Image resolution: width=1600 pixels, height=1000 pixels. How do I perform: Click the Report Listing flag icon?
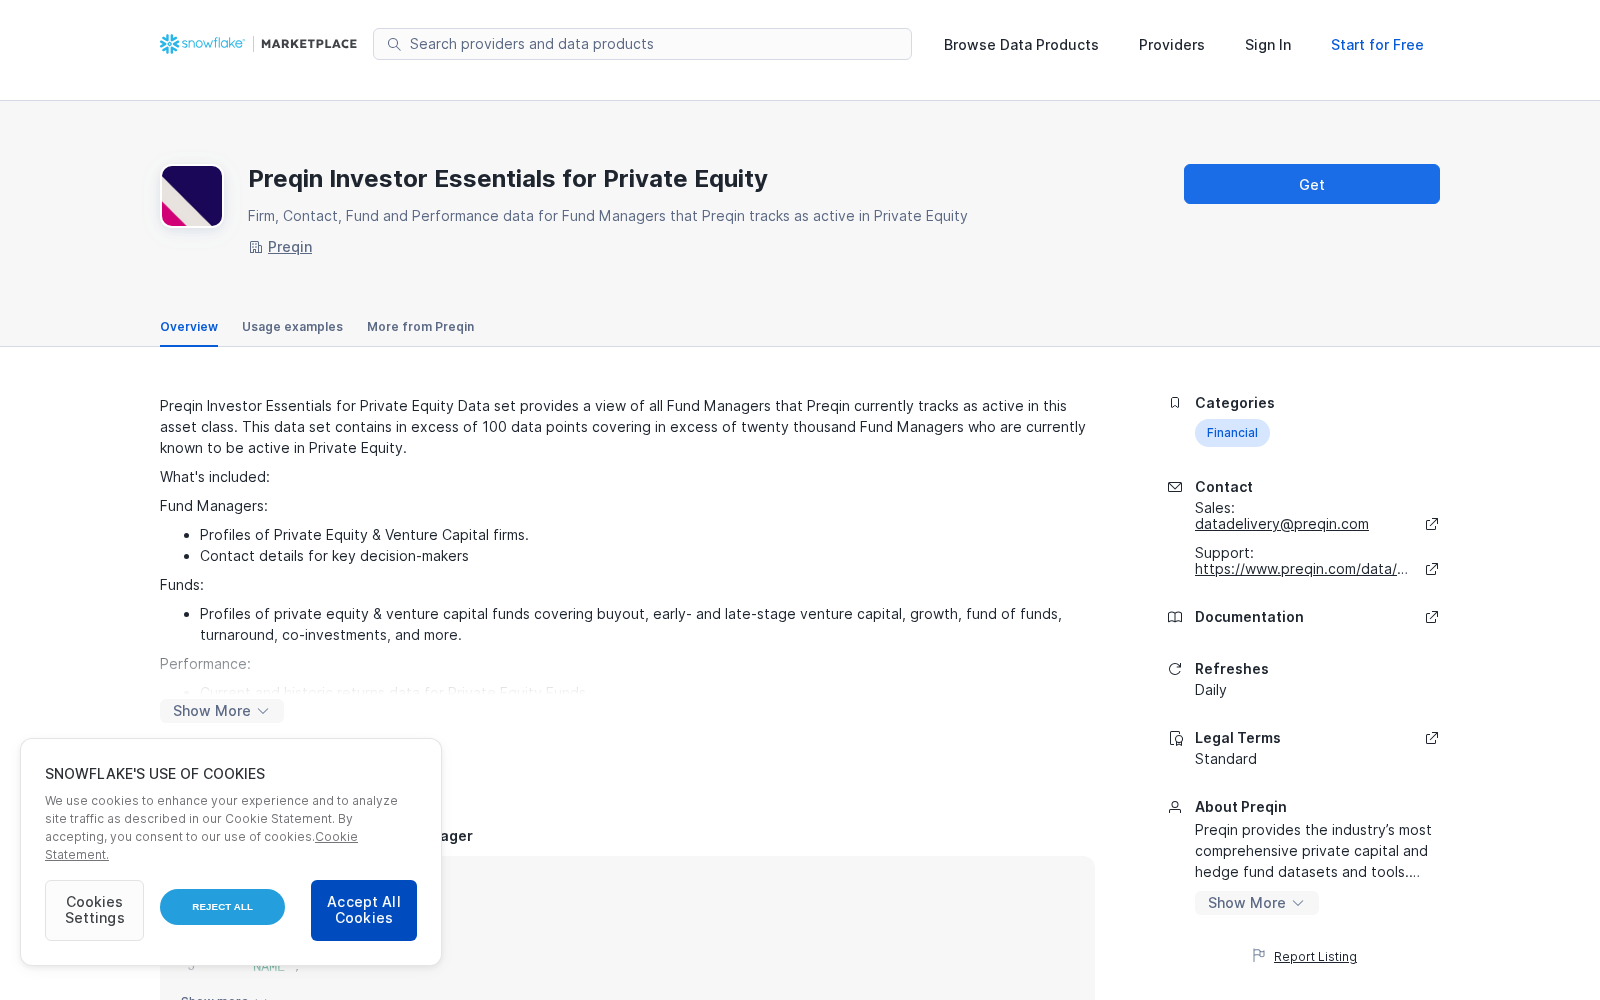[1259, 956]
